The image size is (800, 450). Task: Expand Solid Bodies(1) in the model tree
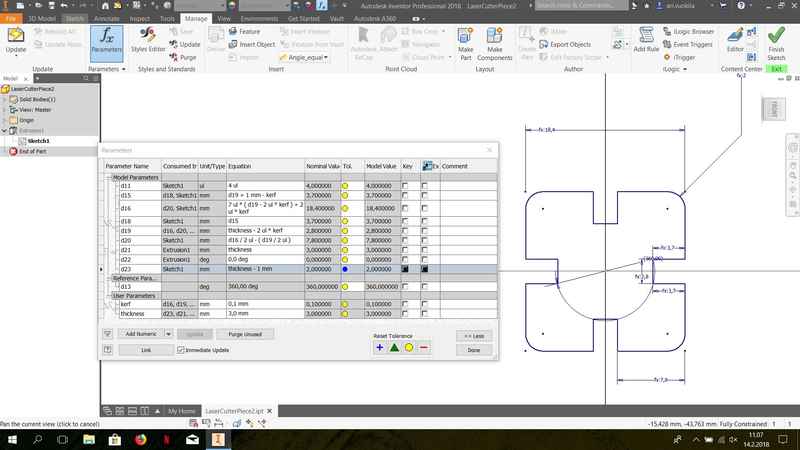click(5, 99)
